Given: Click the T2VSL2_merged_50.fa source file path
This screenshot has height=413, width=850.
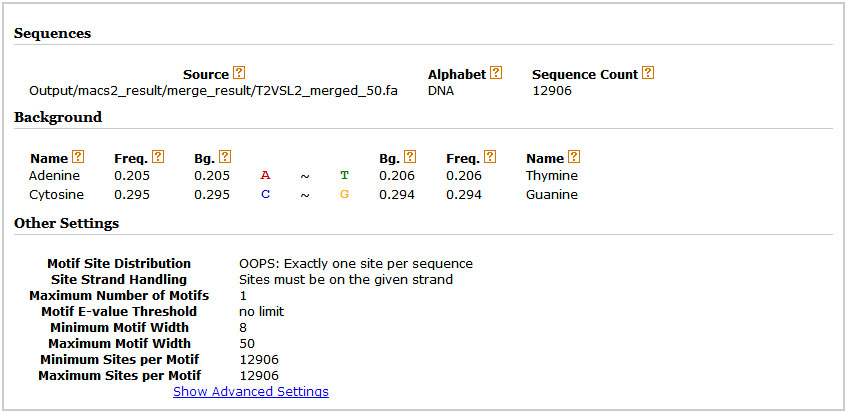Looking at the screenshot, I should 214,90.
